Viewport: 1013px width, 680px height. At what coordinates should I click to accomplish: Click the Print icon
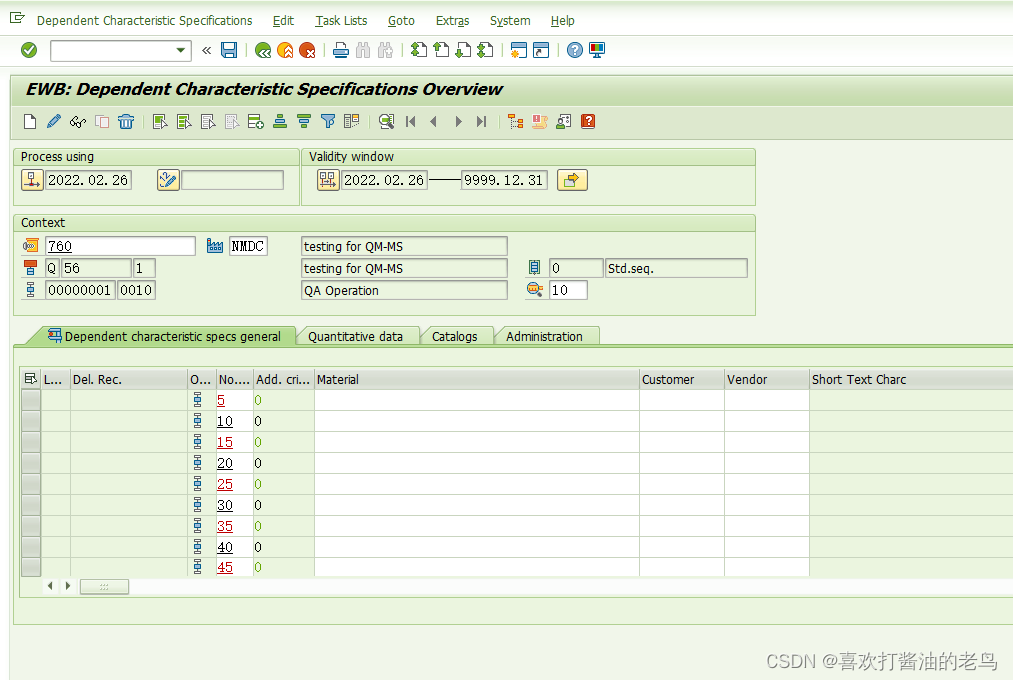coord(340,50)
